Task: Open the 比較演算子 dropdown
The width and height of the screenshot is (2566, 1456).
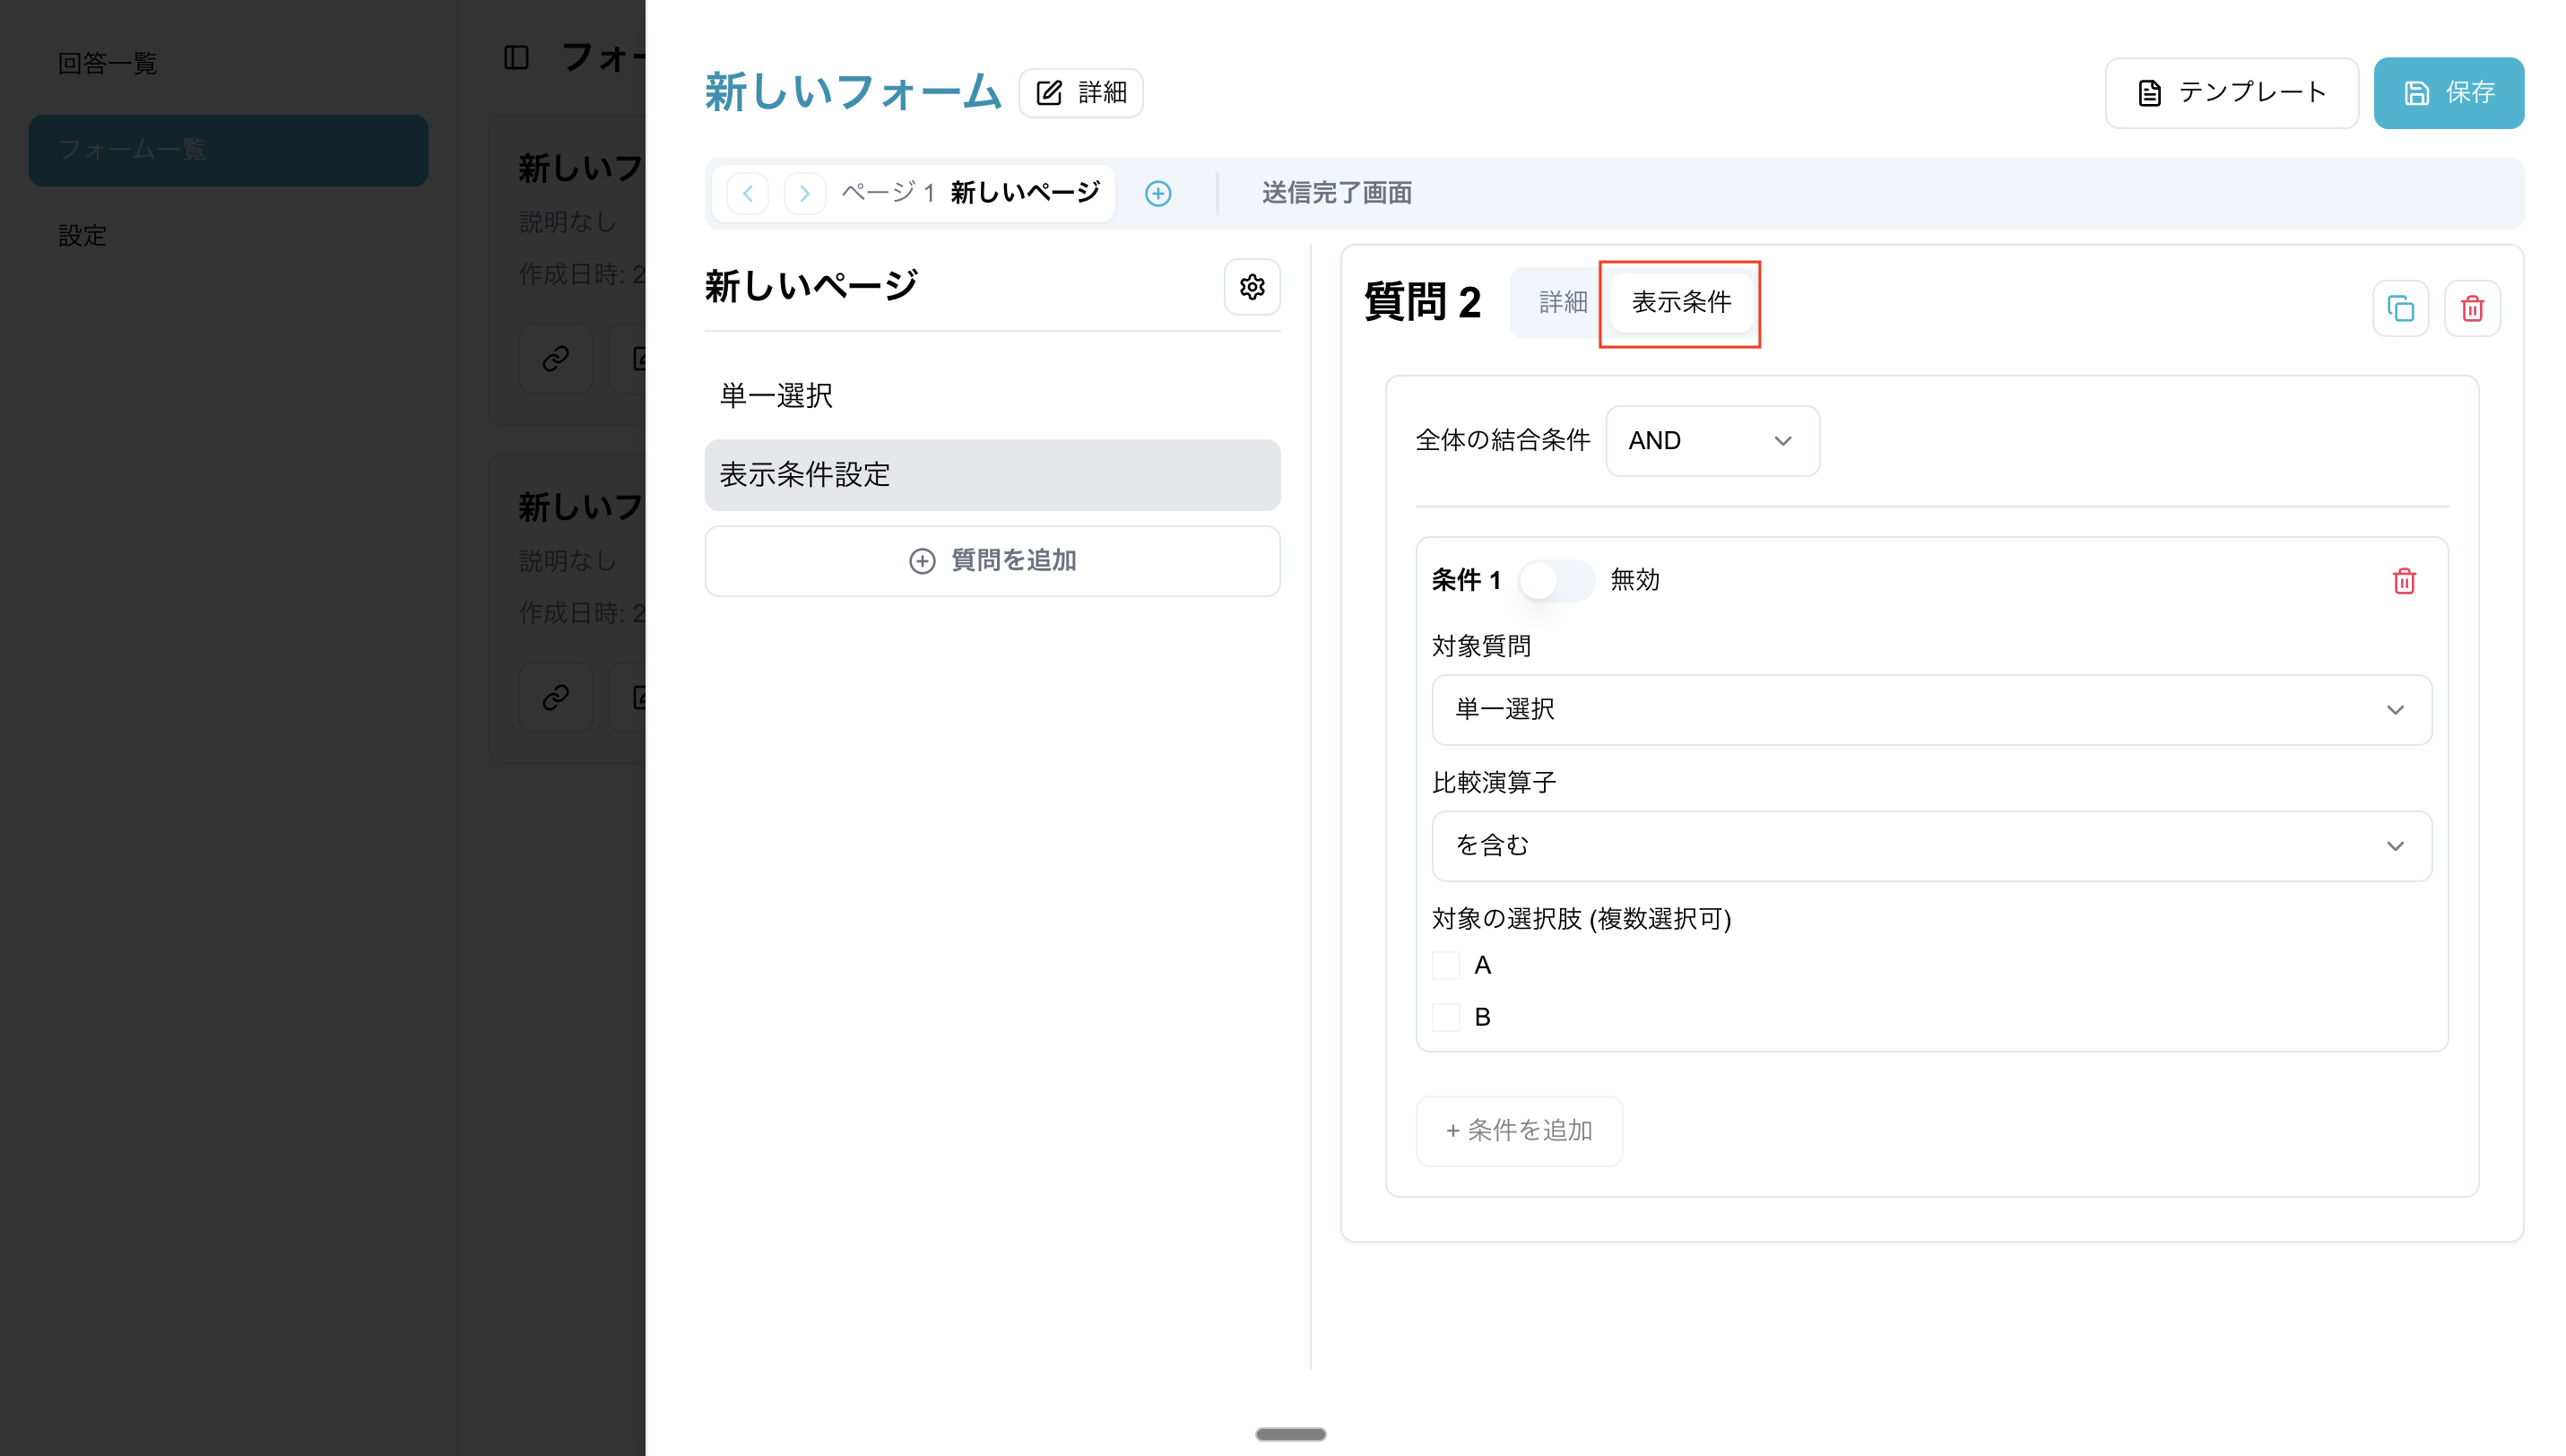Action: coord(1931,846)
